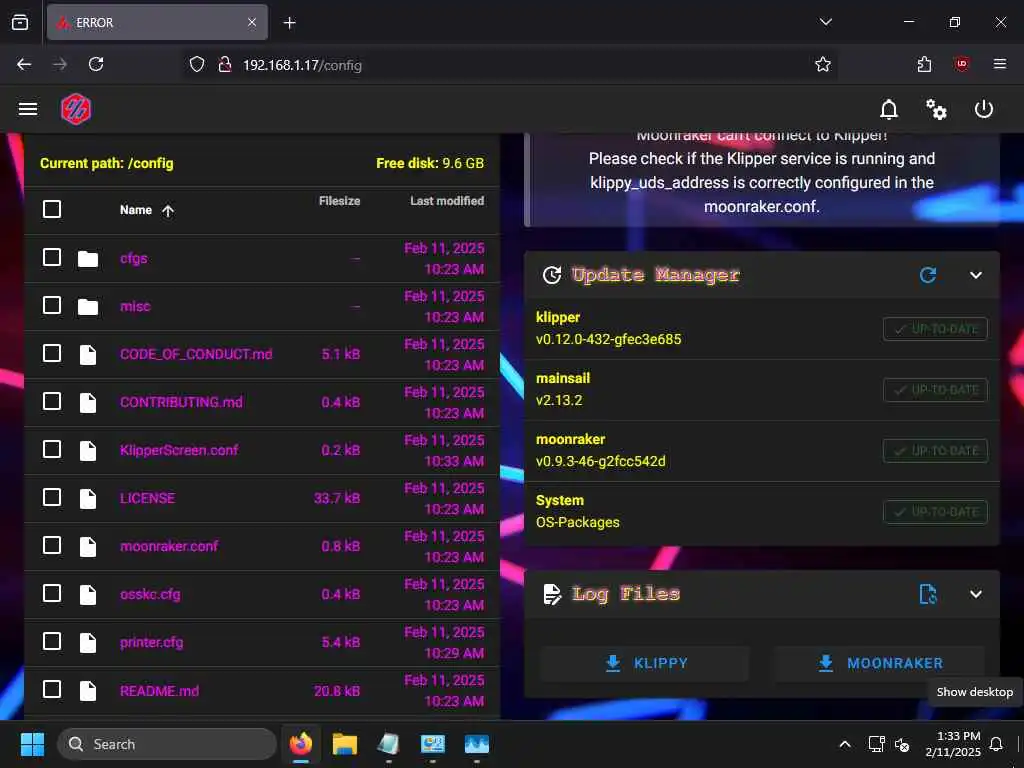Select KlipperScreen.conf checkbox
This screenshot has width=1024, height=768.
tap(52, 449)
